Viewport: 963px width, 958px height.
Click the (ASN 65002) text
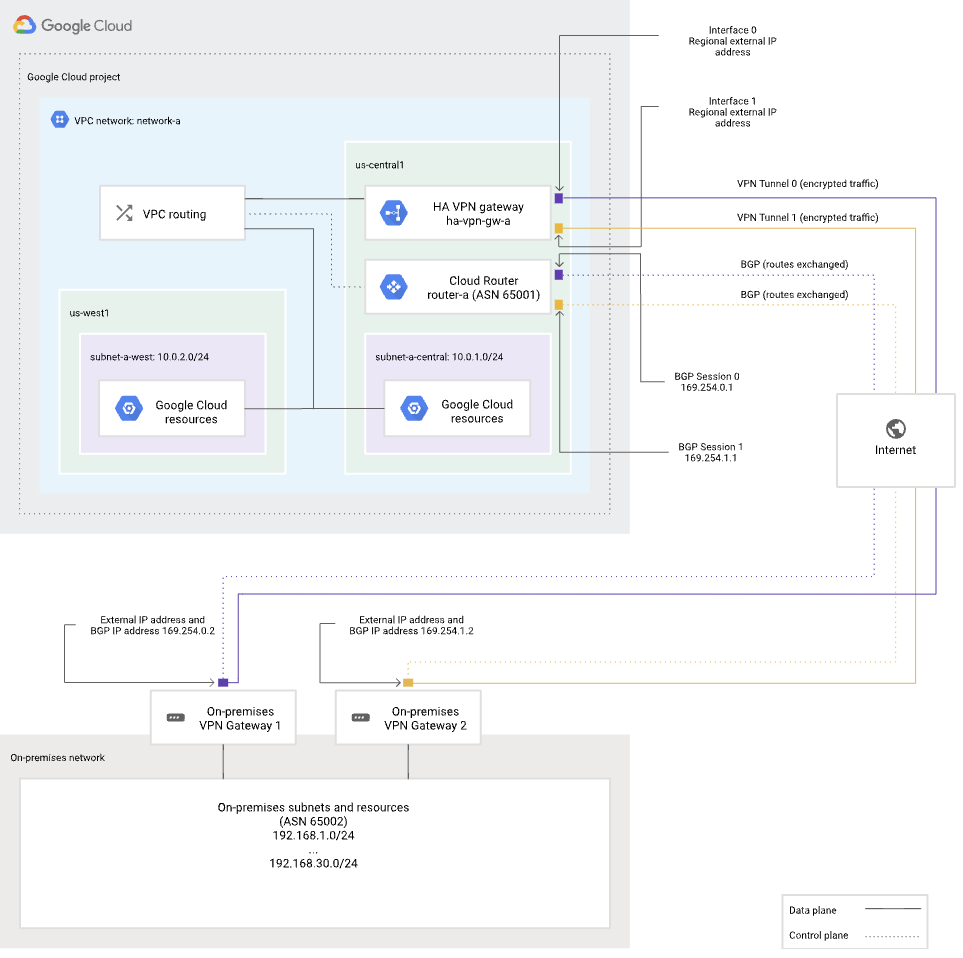[x=313, y=822]
